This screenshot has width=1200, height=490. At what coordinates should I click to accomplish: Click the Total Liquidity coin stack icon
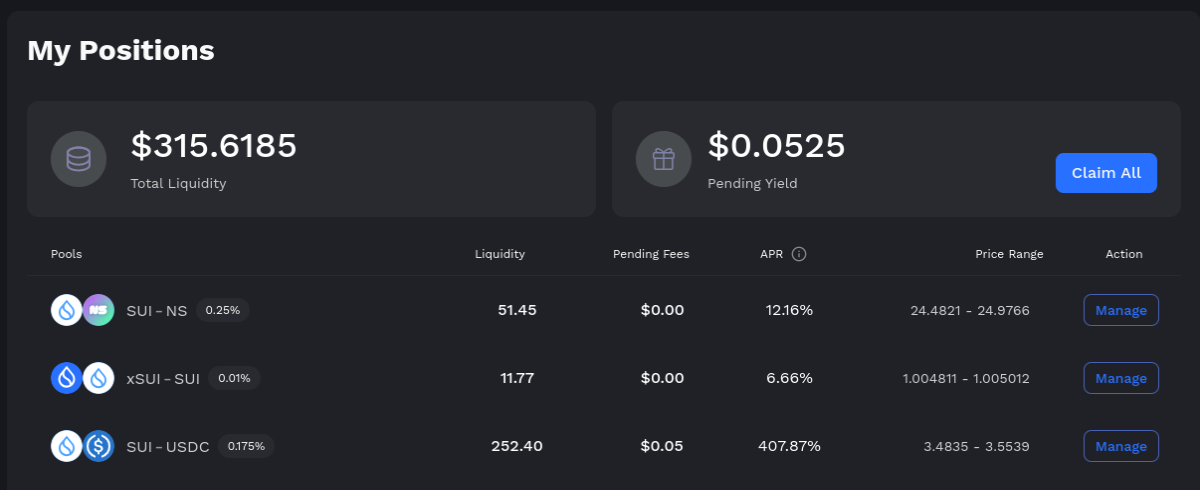click(78, 159)
